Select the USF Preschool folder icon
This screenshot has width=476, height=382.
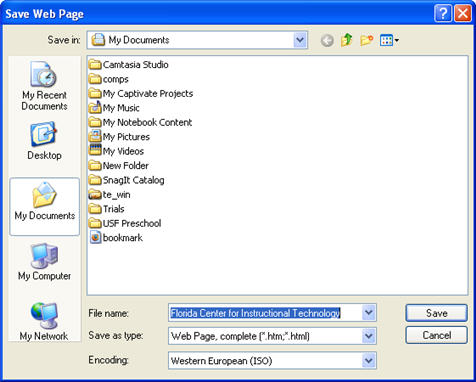(x=95, y=223)
